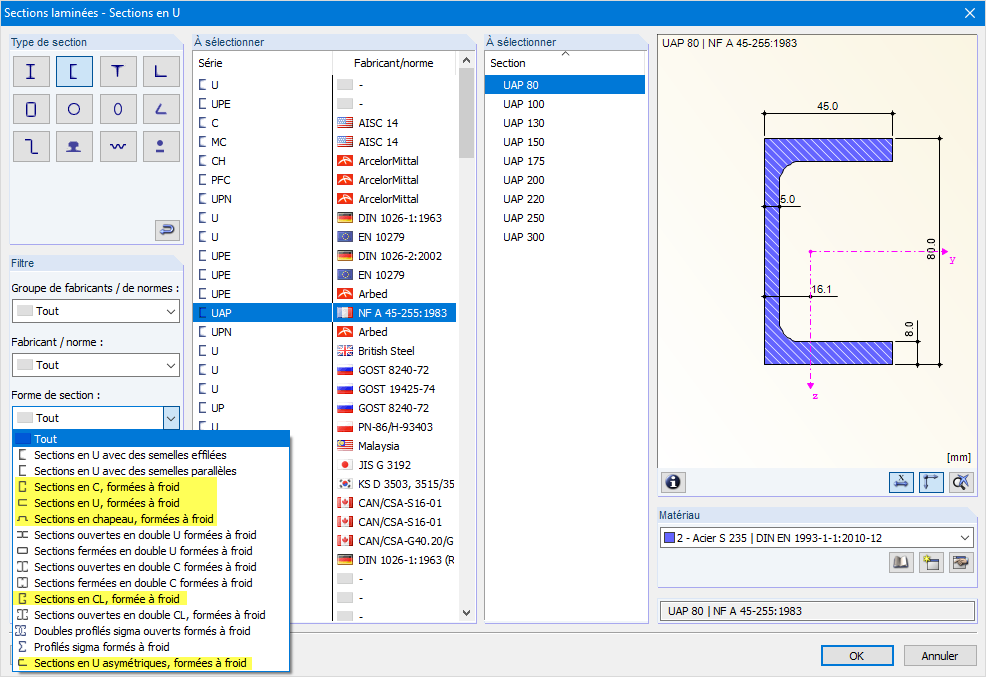This screenshot has height=677, width=986.
Task: Open section info with the 'i' button
Action: [673, 482]
